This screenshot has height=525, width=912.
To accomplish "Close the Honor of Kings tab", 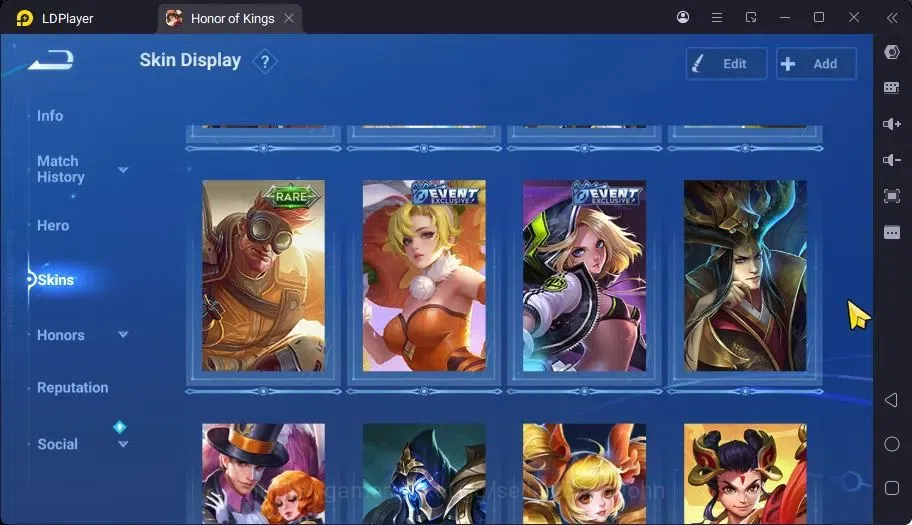I will click(x=289, y=19).
